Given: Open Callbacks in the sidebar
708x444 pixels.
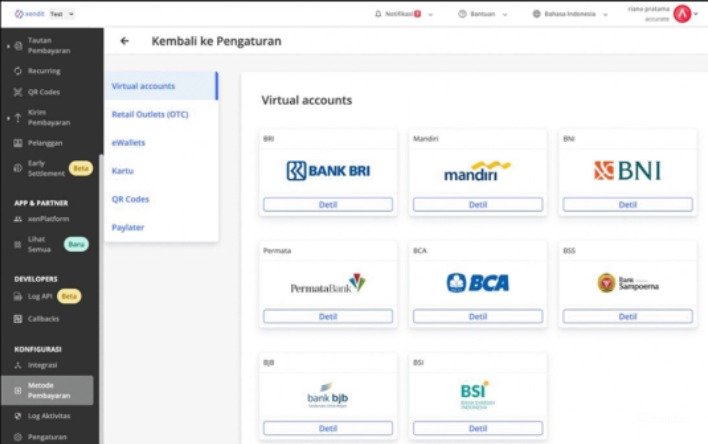Looking at the screenshot, I should (43, 319).
